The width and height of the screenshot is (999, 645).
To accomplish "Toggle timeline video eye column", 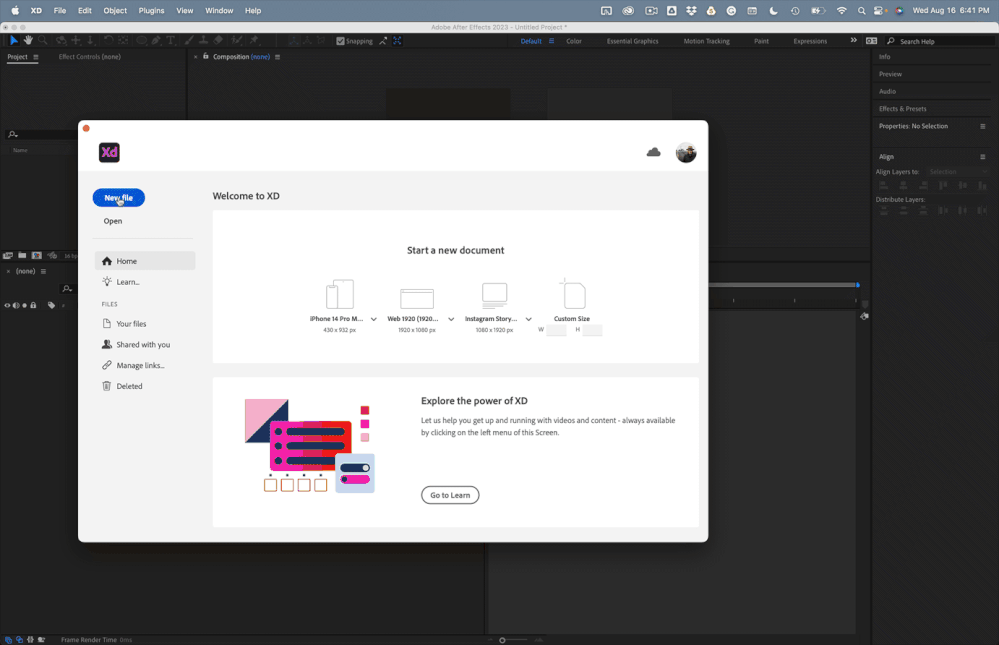I will [7, 305].
